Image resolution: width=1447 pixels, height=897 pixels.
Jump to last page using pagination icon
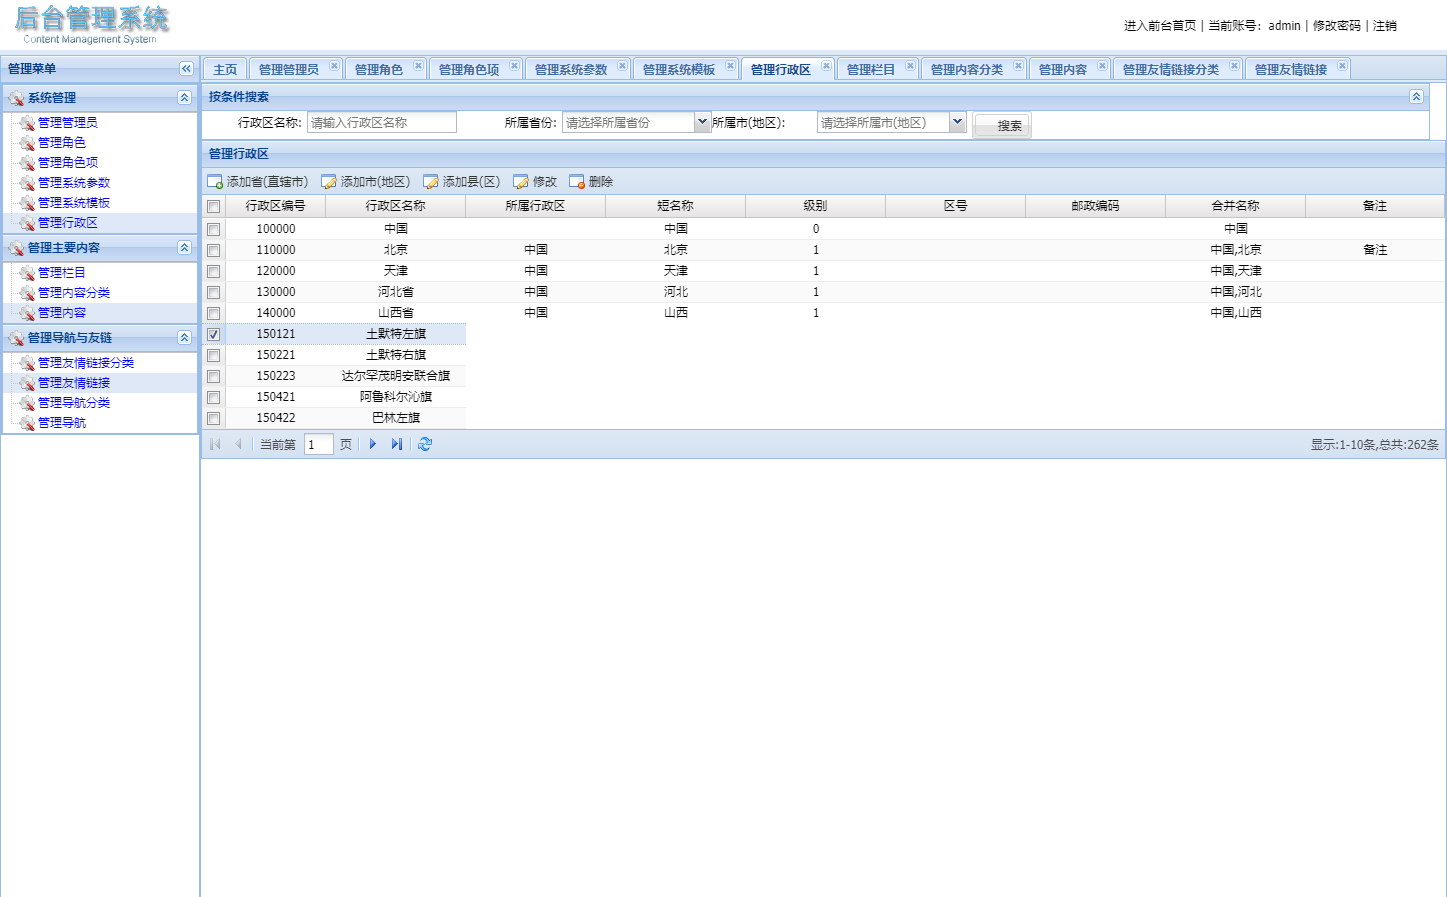396,443
